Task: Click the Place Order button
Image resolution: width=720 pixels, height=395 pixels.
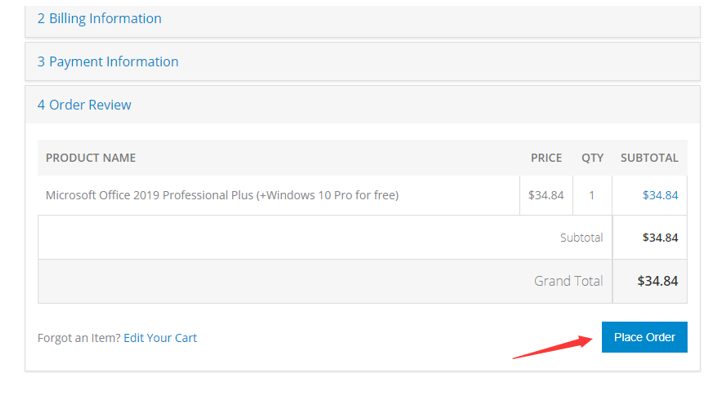Action: pos(644,337)
